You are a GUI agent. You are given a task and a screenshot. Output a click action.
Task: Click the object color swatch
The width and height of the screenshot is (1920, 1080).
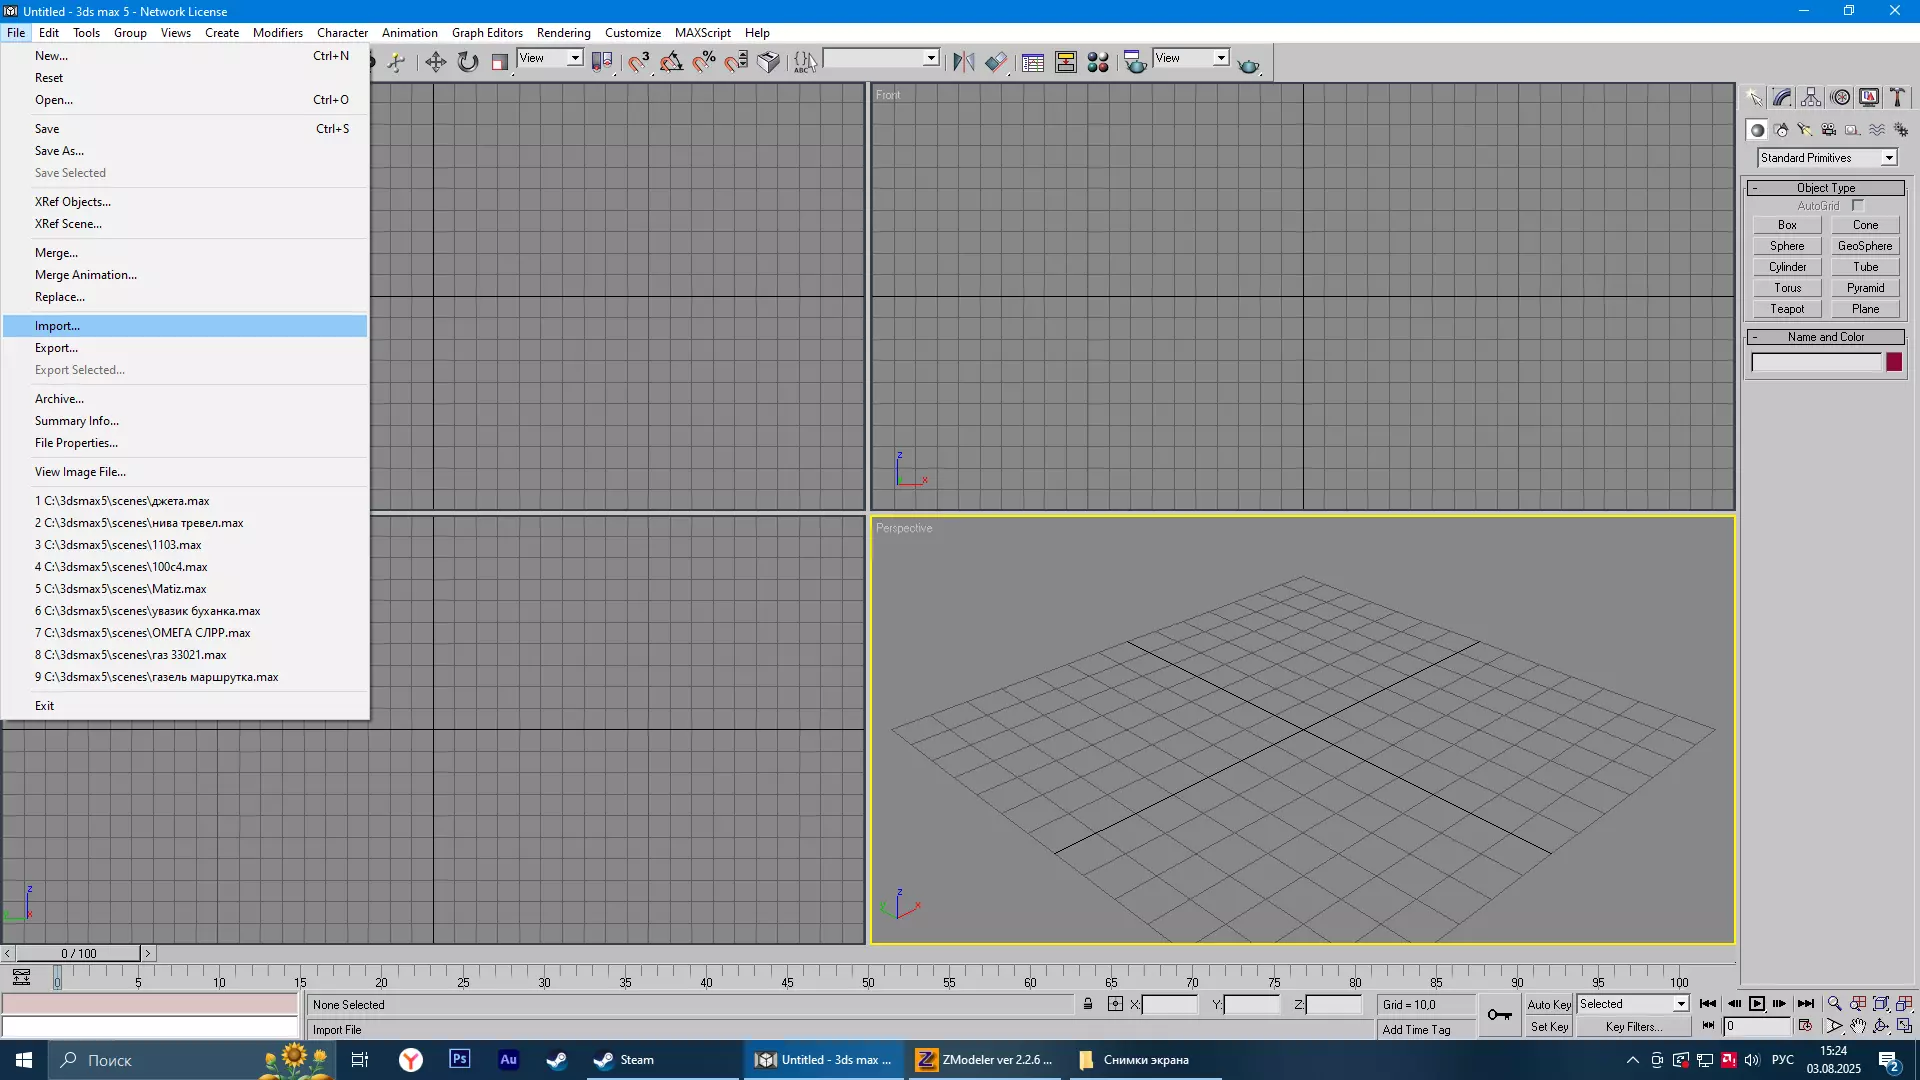[x=1894, y=363]
